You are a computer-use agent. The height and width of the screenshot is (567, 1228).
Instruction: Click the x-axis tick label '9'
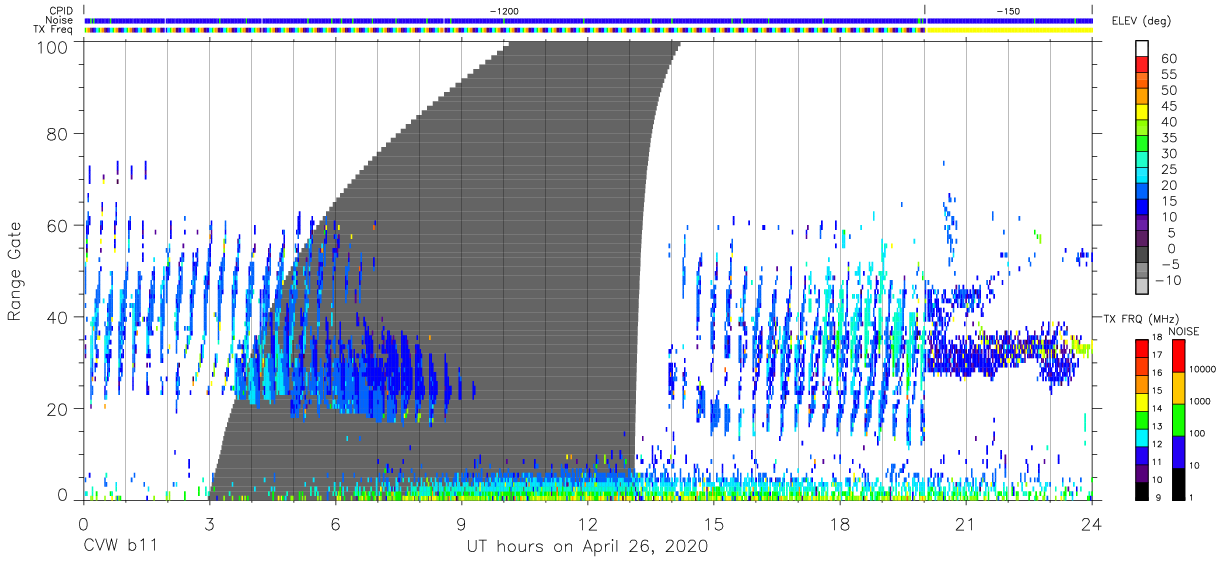(461, 525)
